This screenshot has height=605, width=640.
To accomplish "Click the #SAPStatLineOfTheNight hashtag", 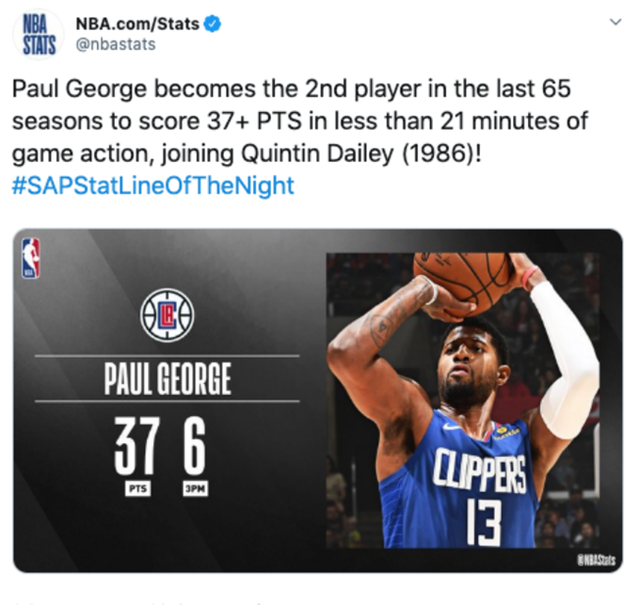I will [153, 186].
